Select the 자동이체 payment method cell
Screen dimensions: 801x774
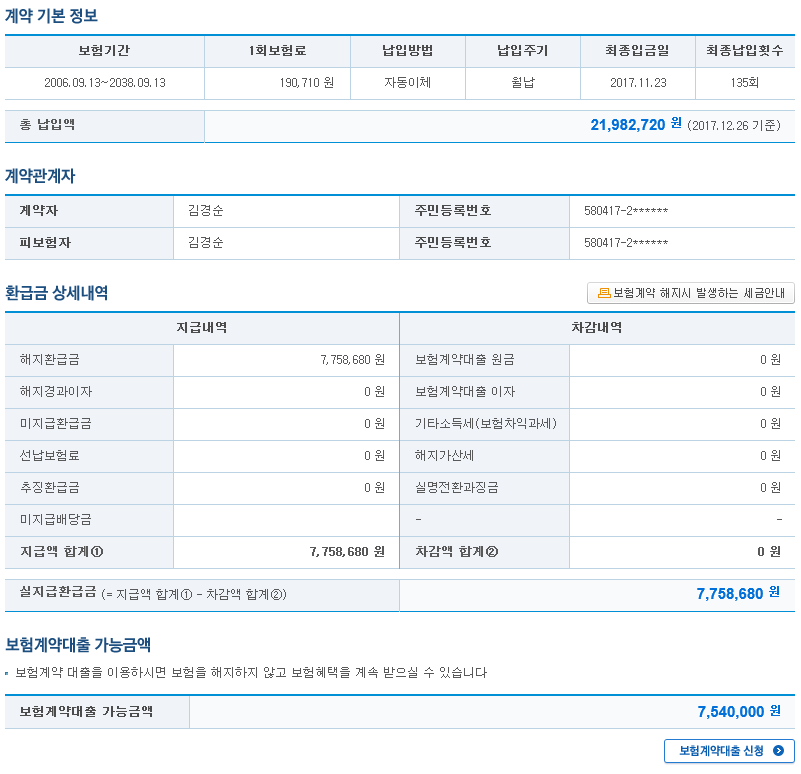407,83
